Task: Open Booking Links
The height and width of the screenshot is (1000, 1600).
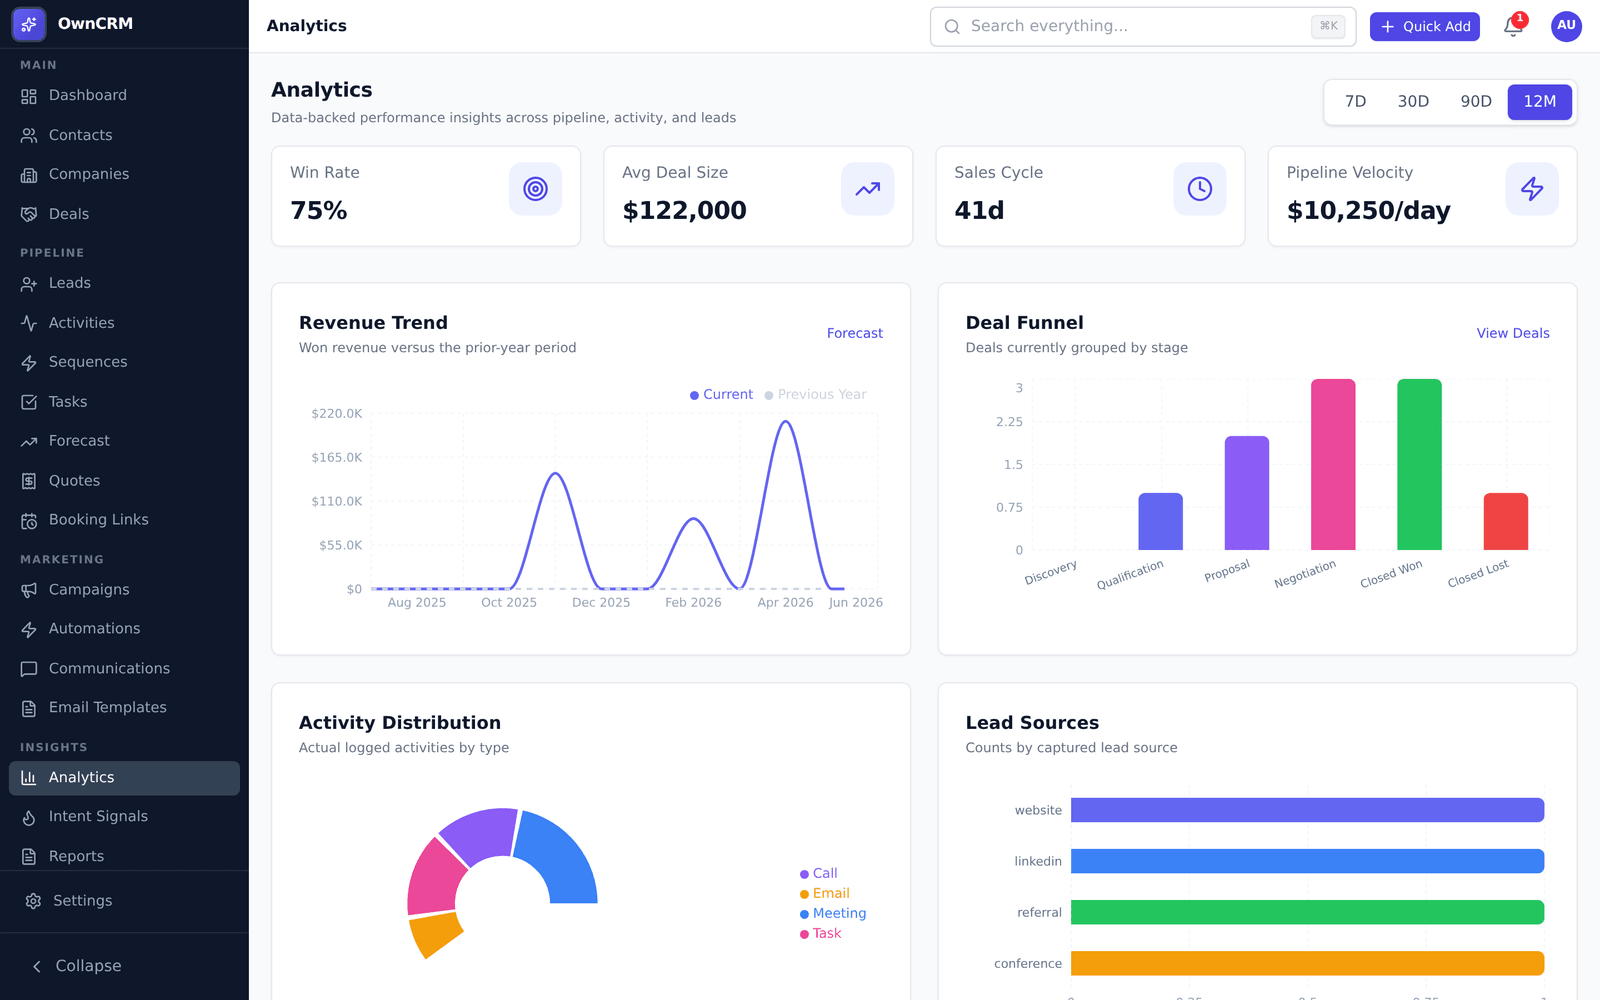Action: click(x=124, y=520)
